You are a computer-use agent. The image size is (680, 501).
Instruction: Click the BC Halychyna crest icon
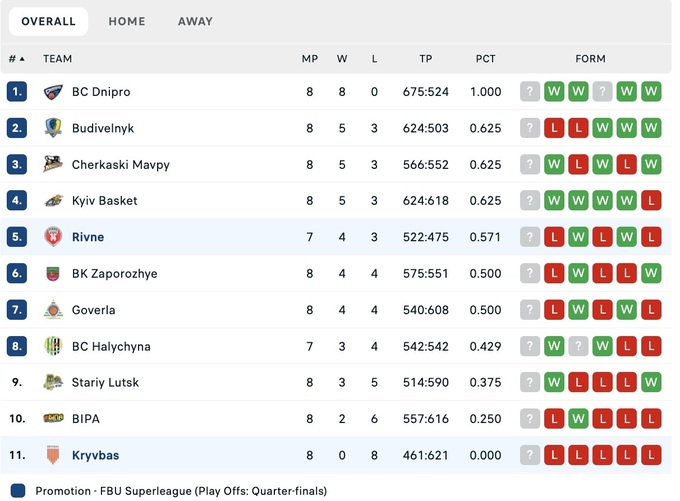[53, 346]
